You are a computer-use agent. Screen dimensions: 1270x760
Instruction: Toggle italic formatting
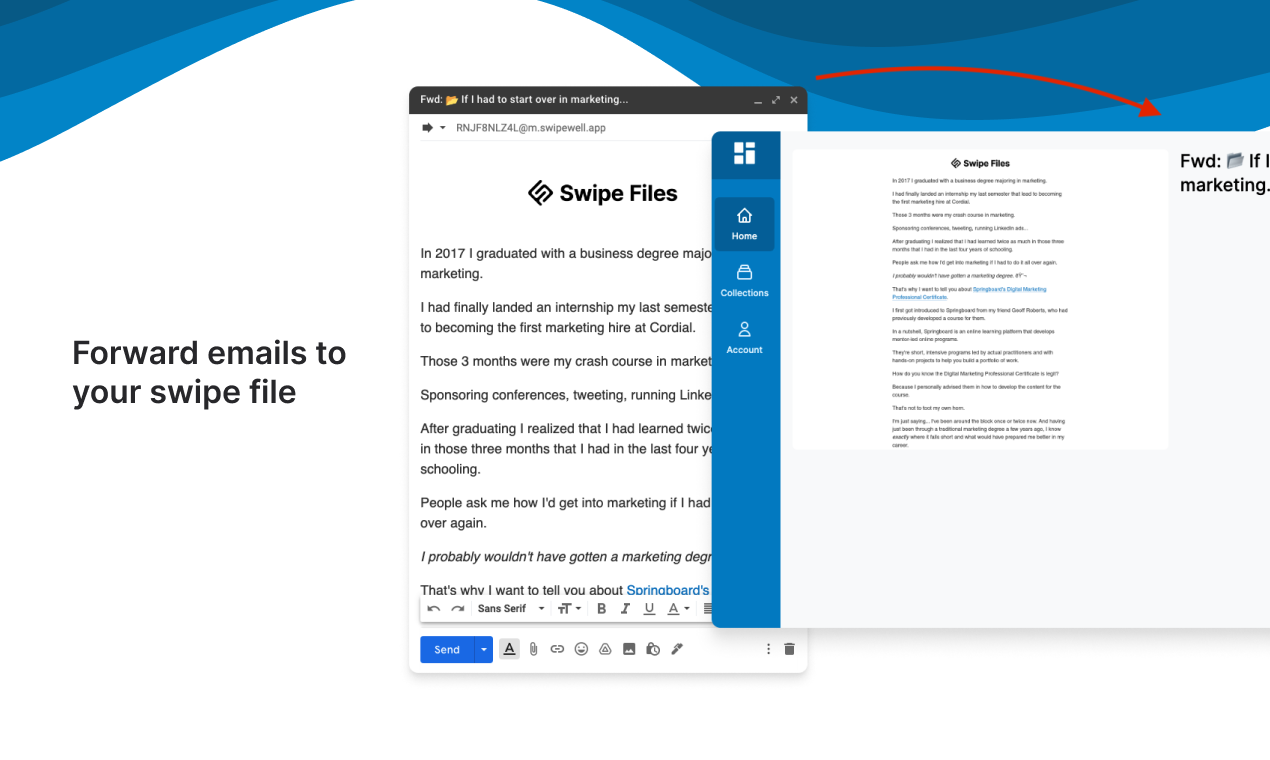[625, 608]
